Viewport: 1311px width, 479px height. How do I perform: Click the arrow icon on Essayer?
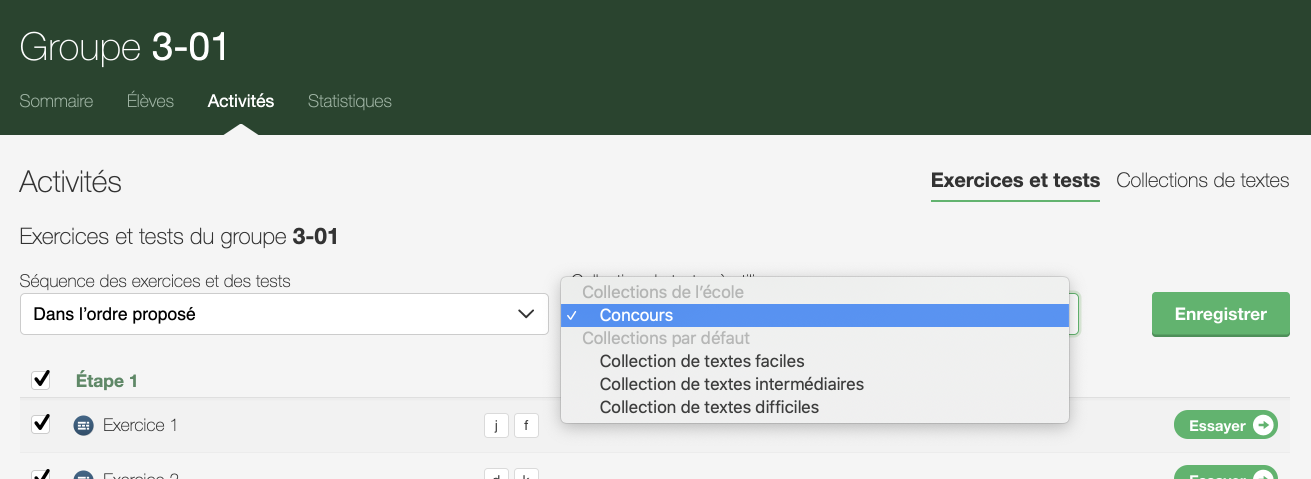click(x=1264, y=425)
